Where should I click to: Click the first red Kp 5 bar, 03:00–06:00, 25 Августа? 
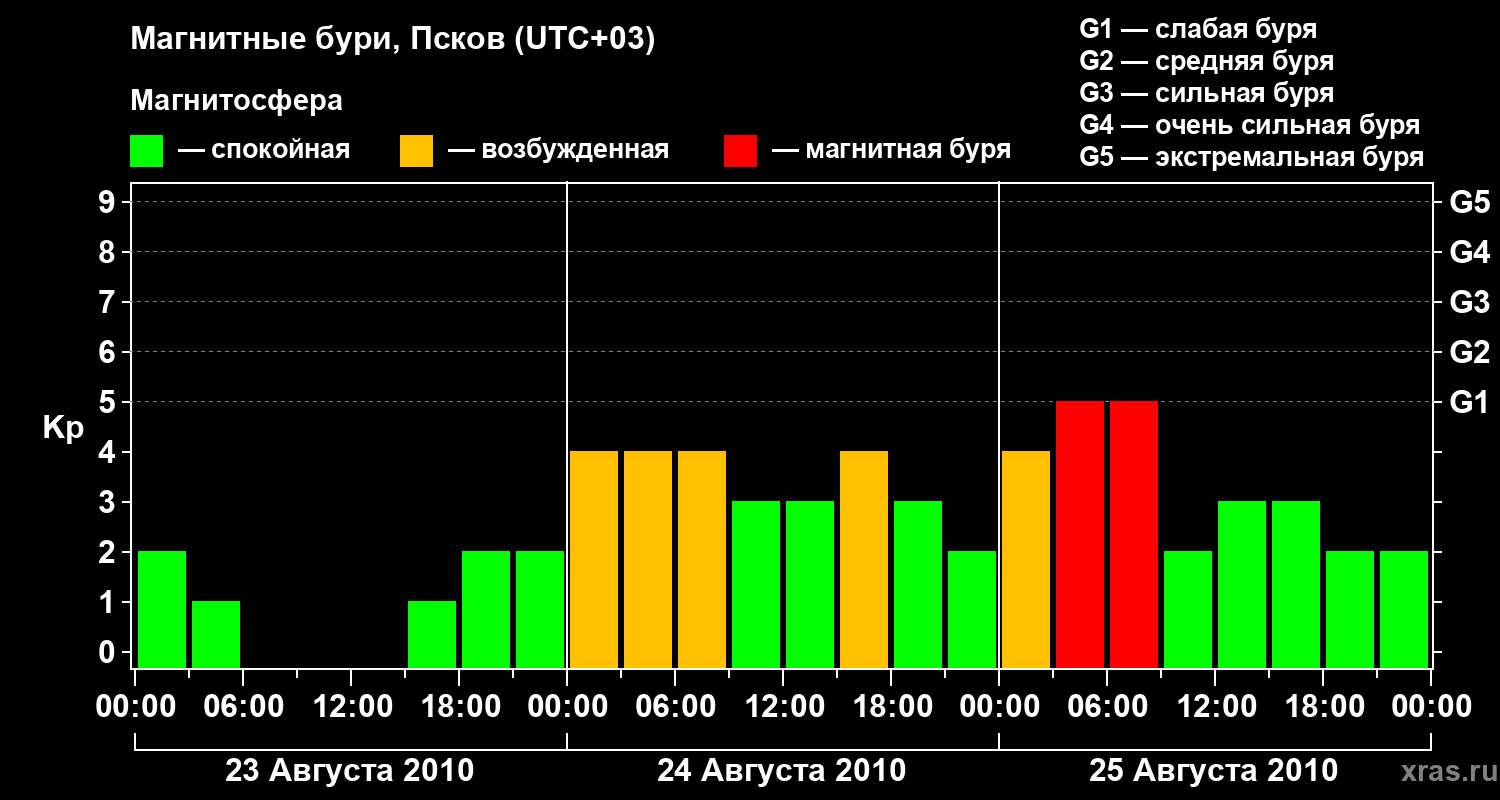(x=1080, y=534)
